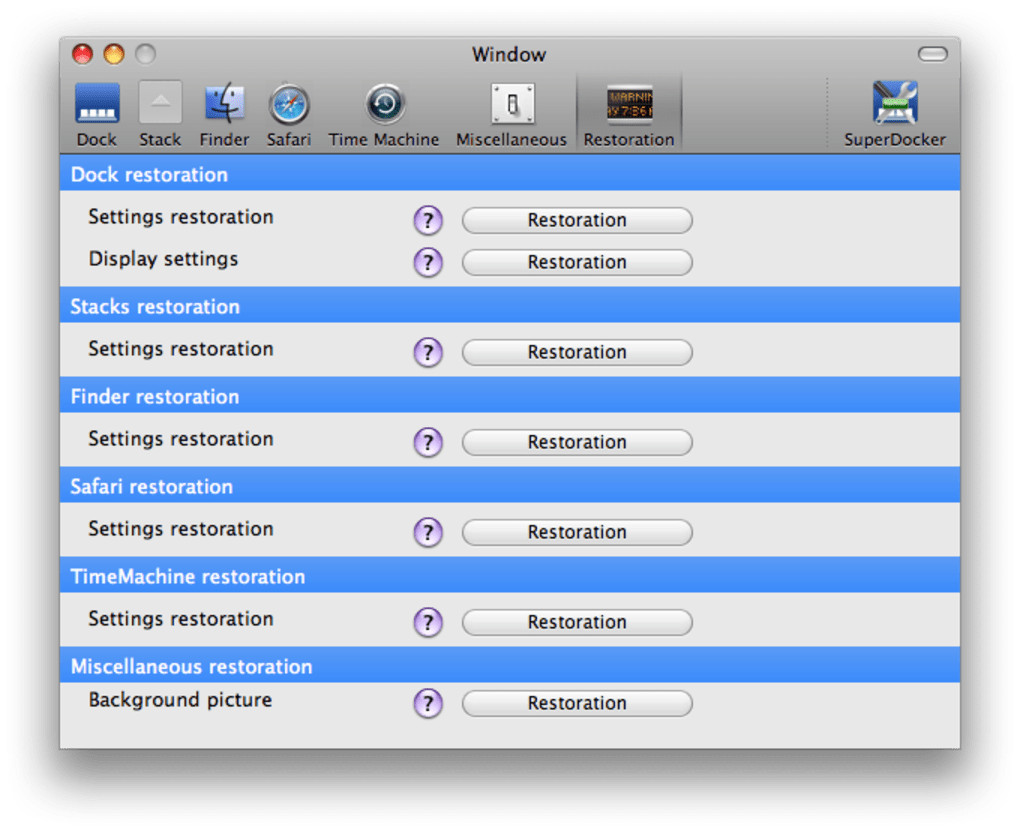Image resolution: width=1020 pixels, height=831 pixels.
Task: Open help for Background picture
Action: click(428, 703)
